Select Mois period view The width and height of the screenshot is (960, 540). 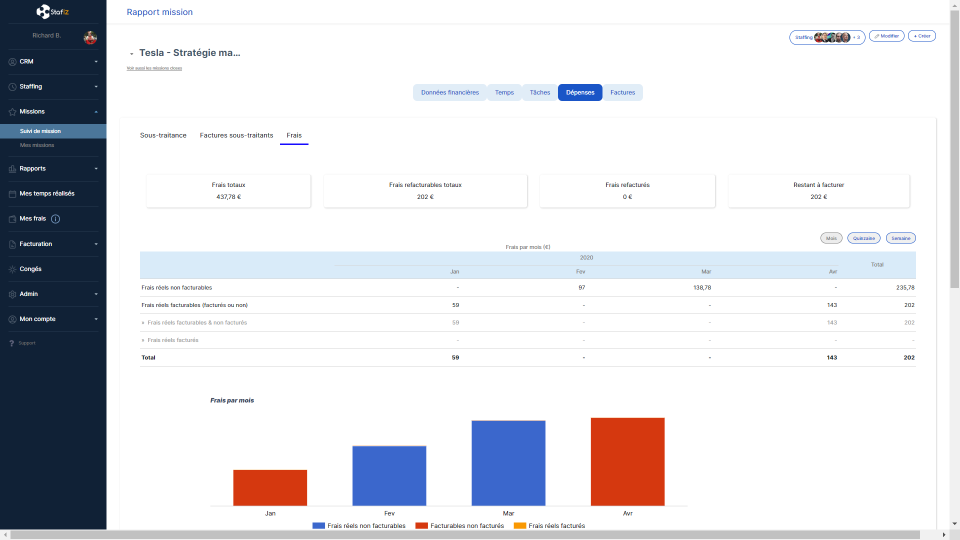coord(831,238)
